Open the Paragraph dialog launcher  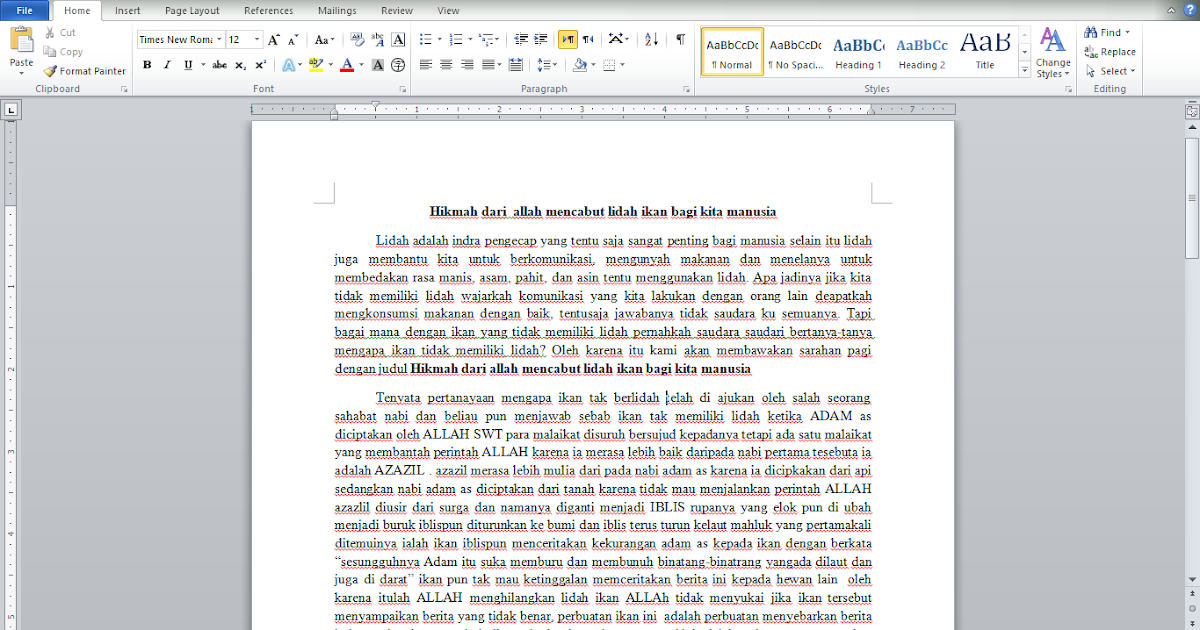pos(686,89)
